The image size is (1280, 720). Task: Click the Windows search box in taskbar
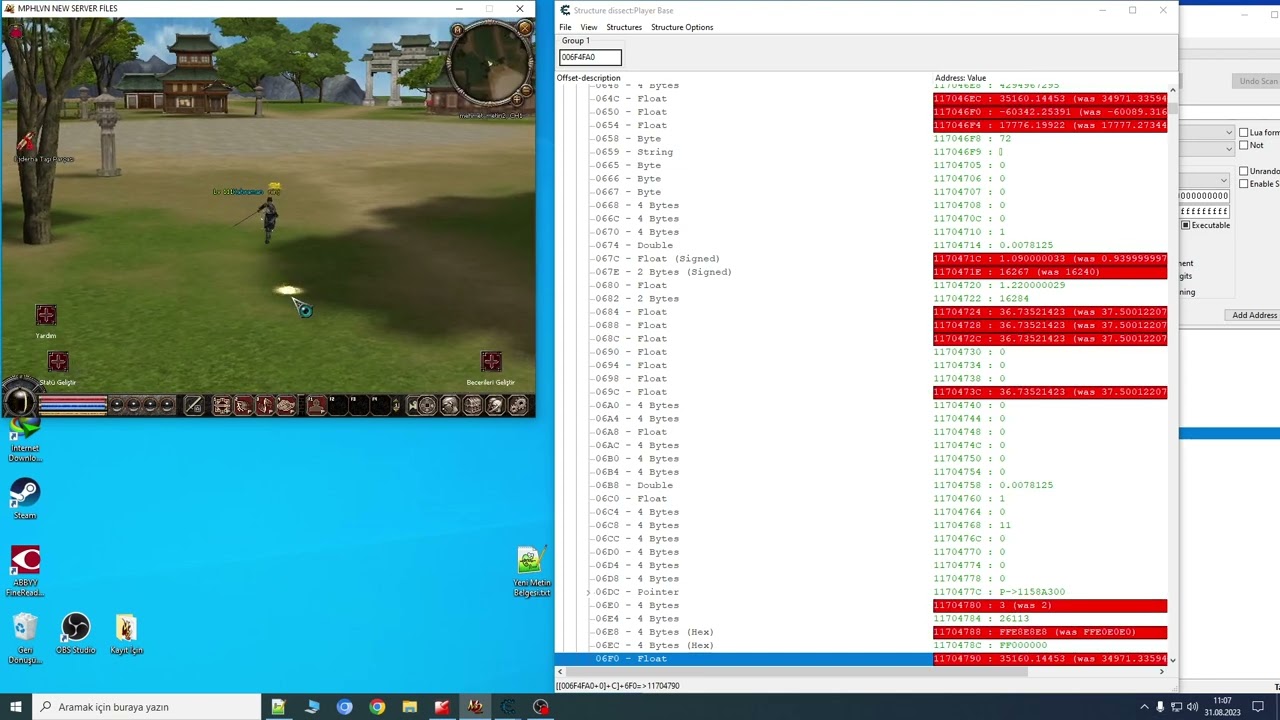coord(148,707)
